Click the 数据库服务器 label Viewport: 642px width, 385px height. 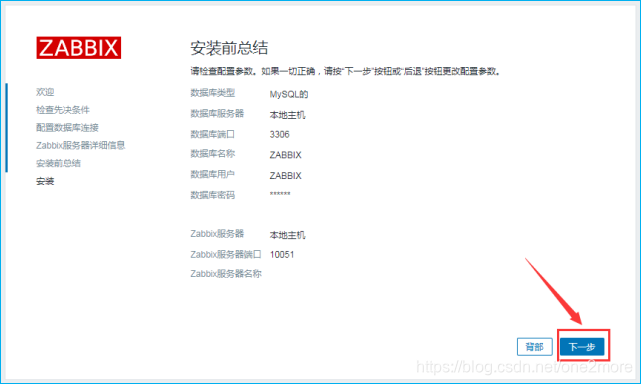[217, 113]
